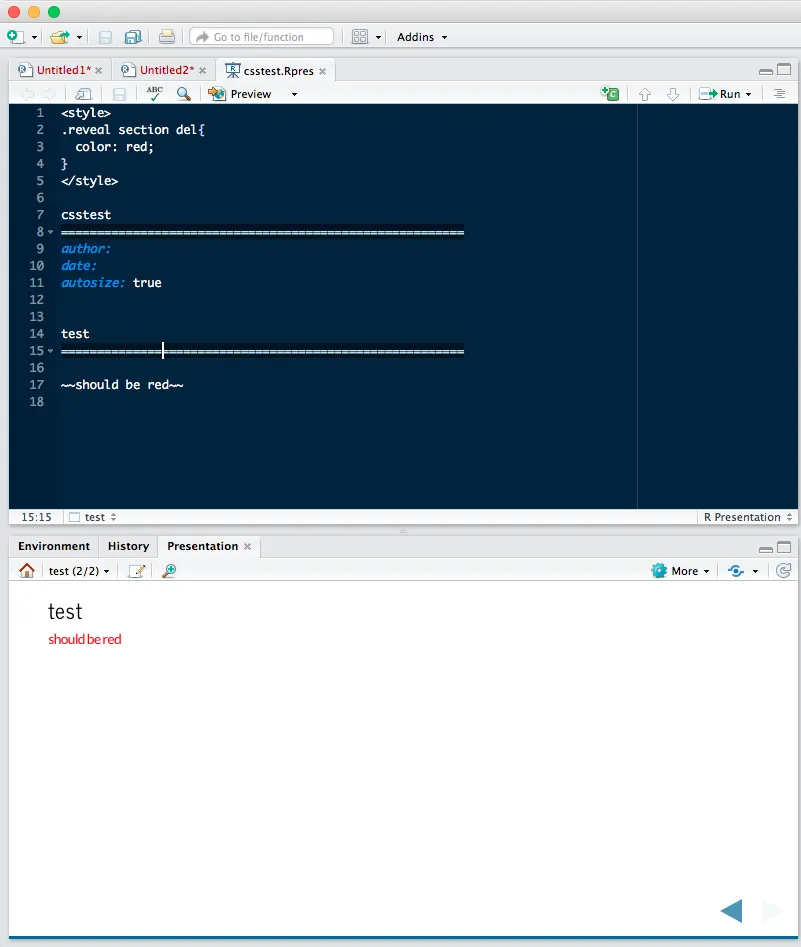
Task: Click the ABC spell check icon
Action: [155, 94]
